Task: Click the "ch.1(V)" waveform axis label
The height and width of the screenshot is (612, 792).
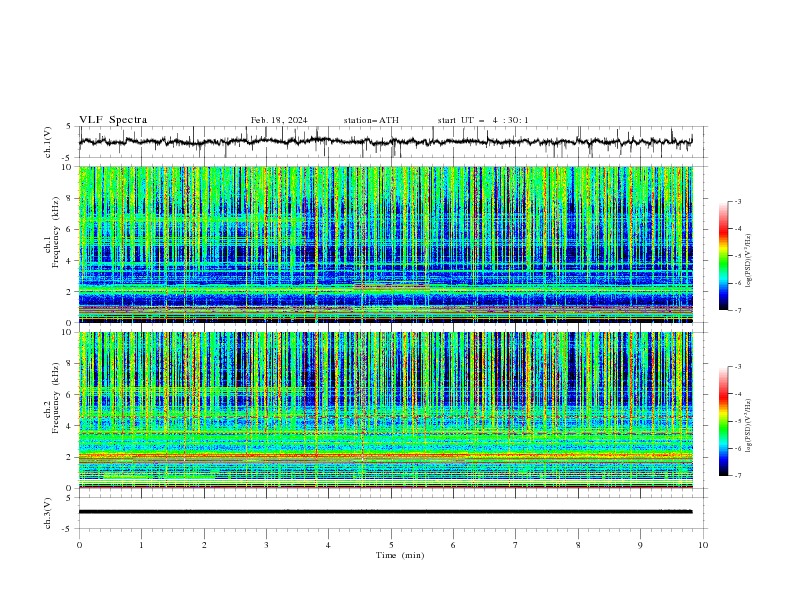Action: click(x=47, y=142)
